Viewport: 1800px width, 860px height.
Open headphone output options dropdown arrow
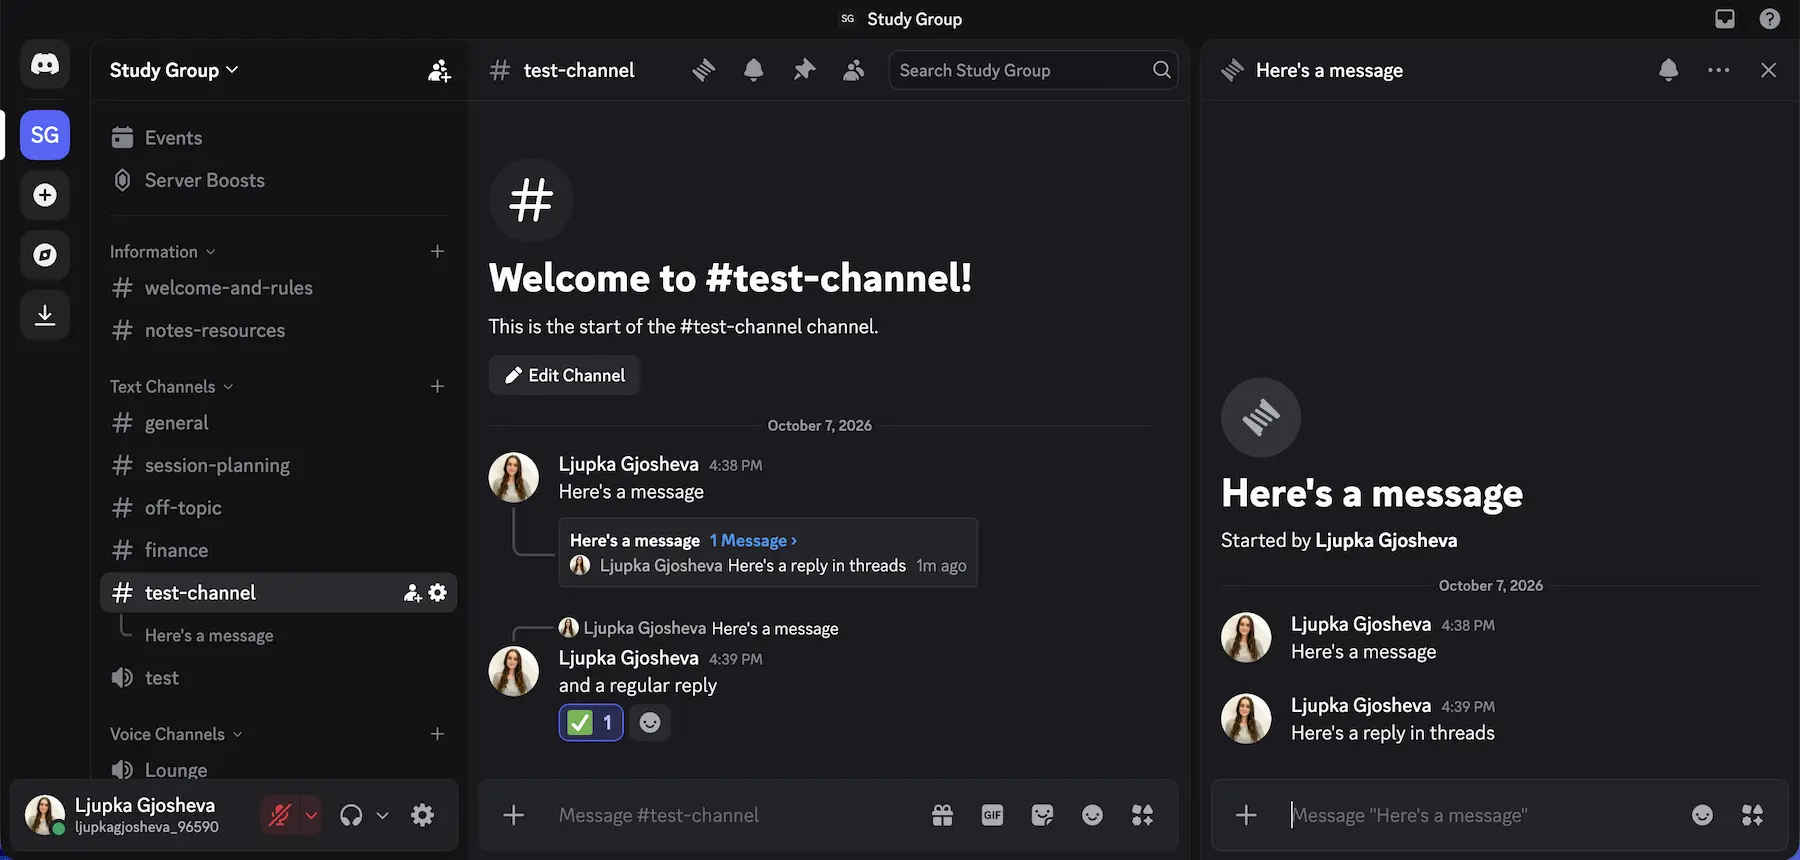(x=382, y=815)
